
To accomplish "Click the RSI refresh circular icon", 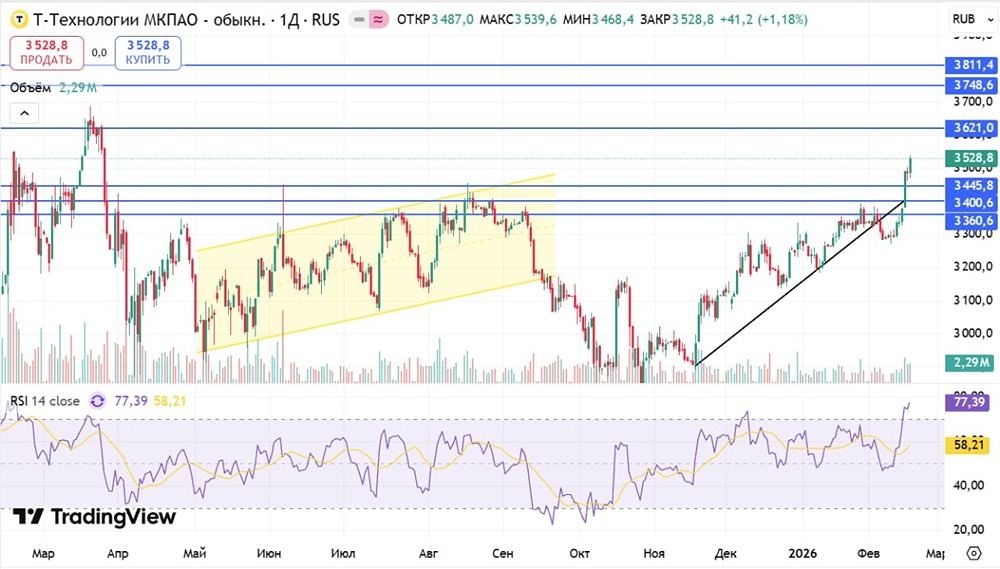I will tap(97, 401).
